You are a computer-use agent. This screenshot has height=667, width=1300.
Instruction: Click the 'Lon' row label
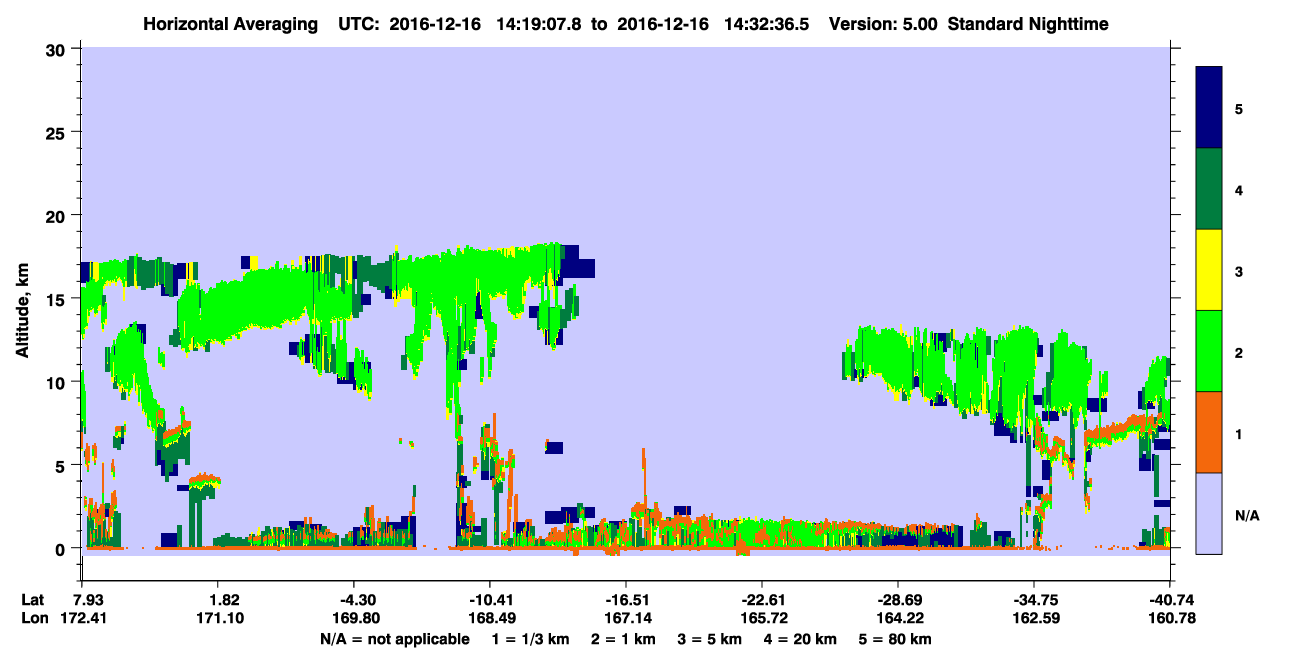[35, 618]
